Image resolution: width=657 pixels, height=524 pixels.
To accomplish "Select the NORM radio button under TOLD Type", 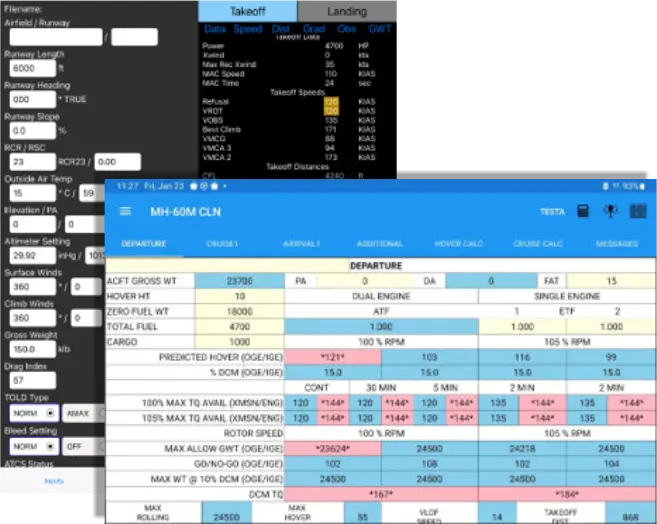I will click(x=34, y=413).
